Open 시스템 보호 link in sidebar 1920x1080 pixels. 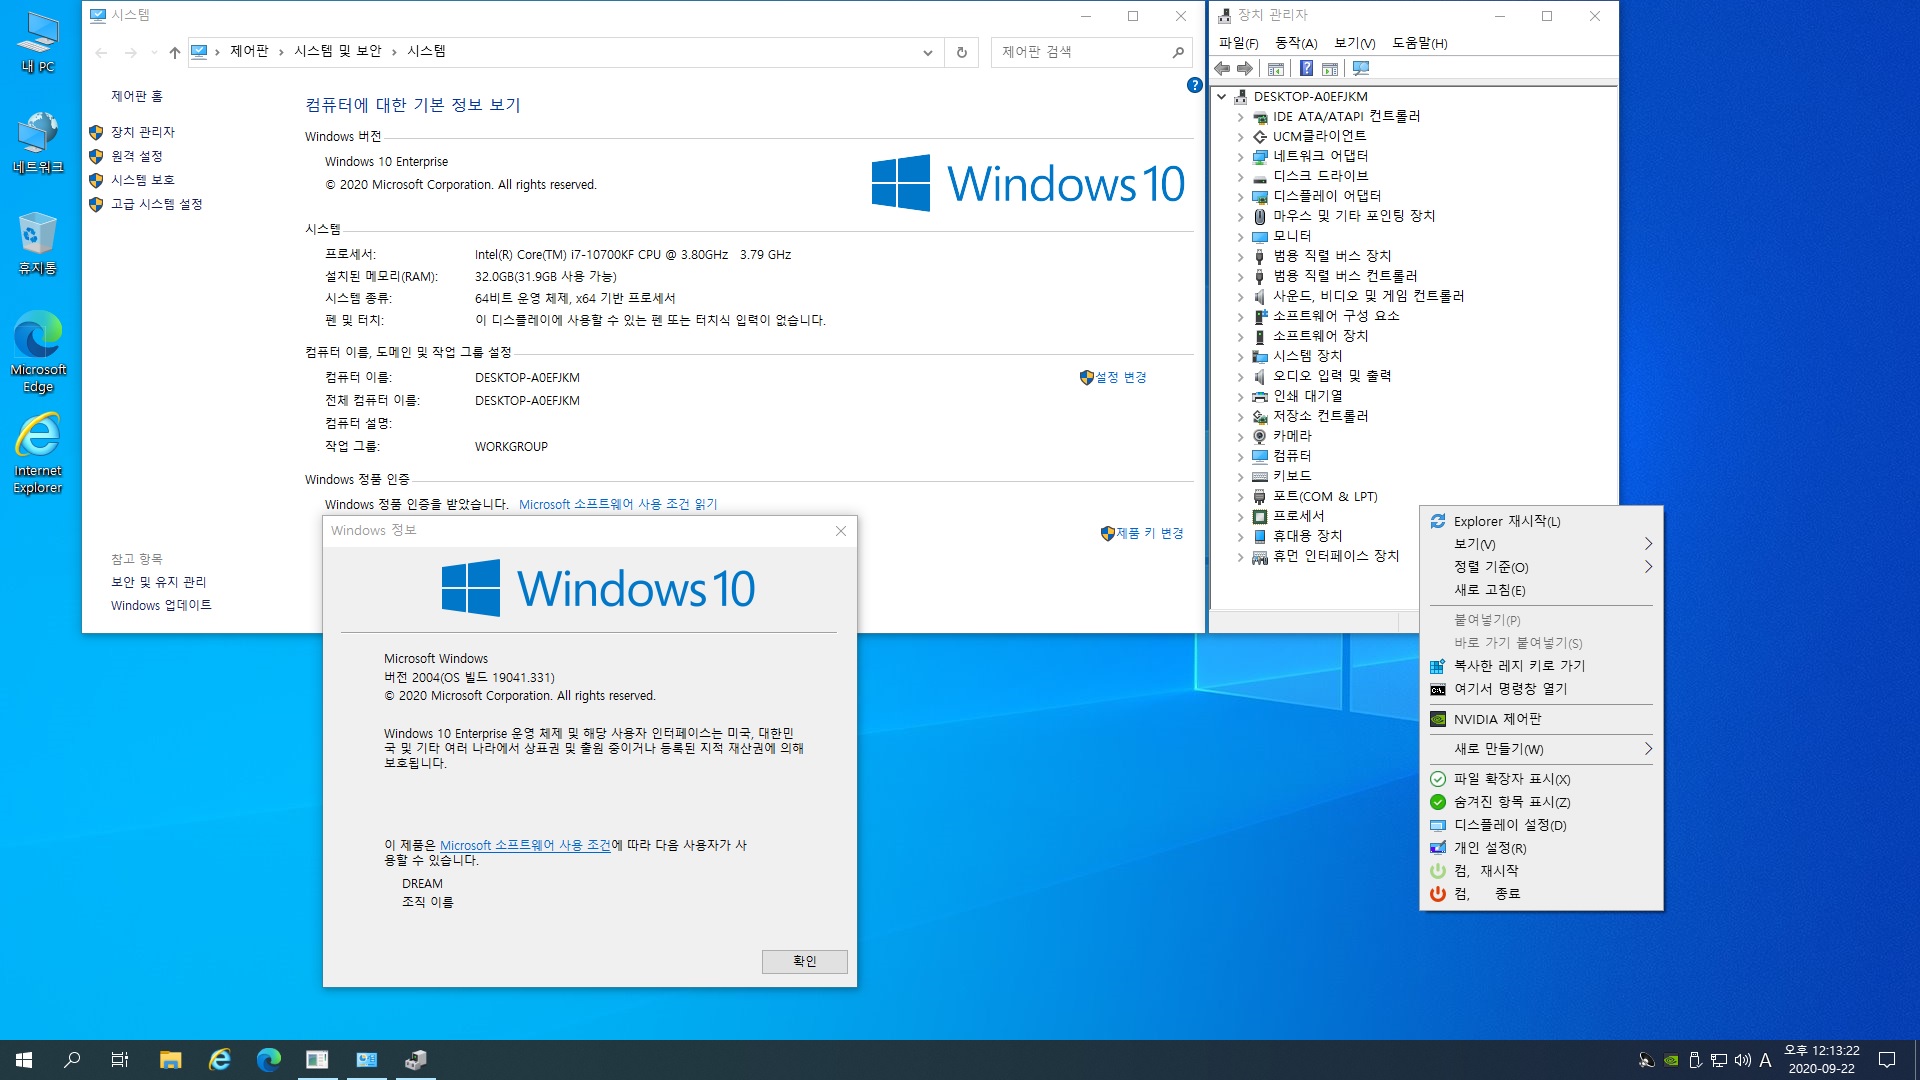click(x=142, y=180)
